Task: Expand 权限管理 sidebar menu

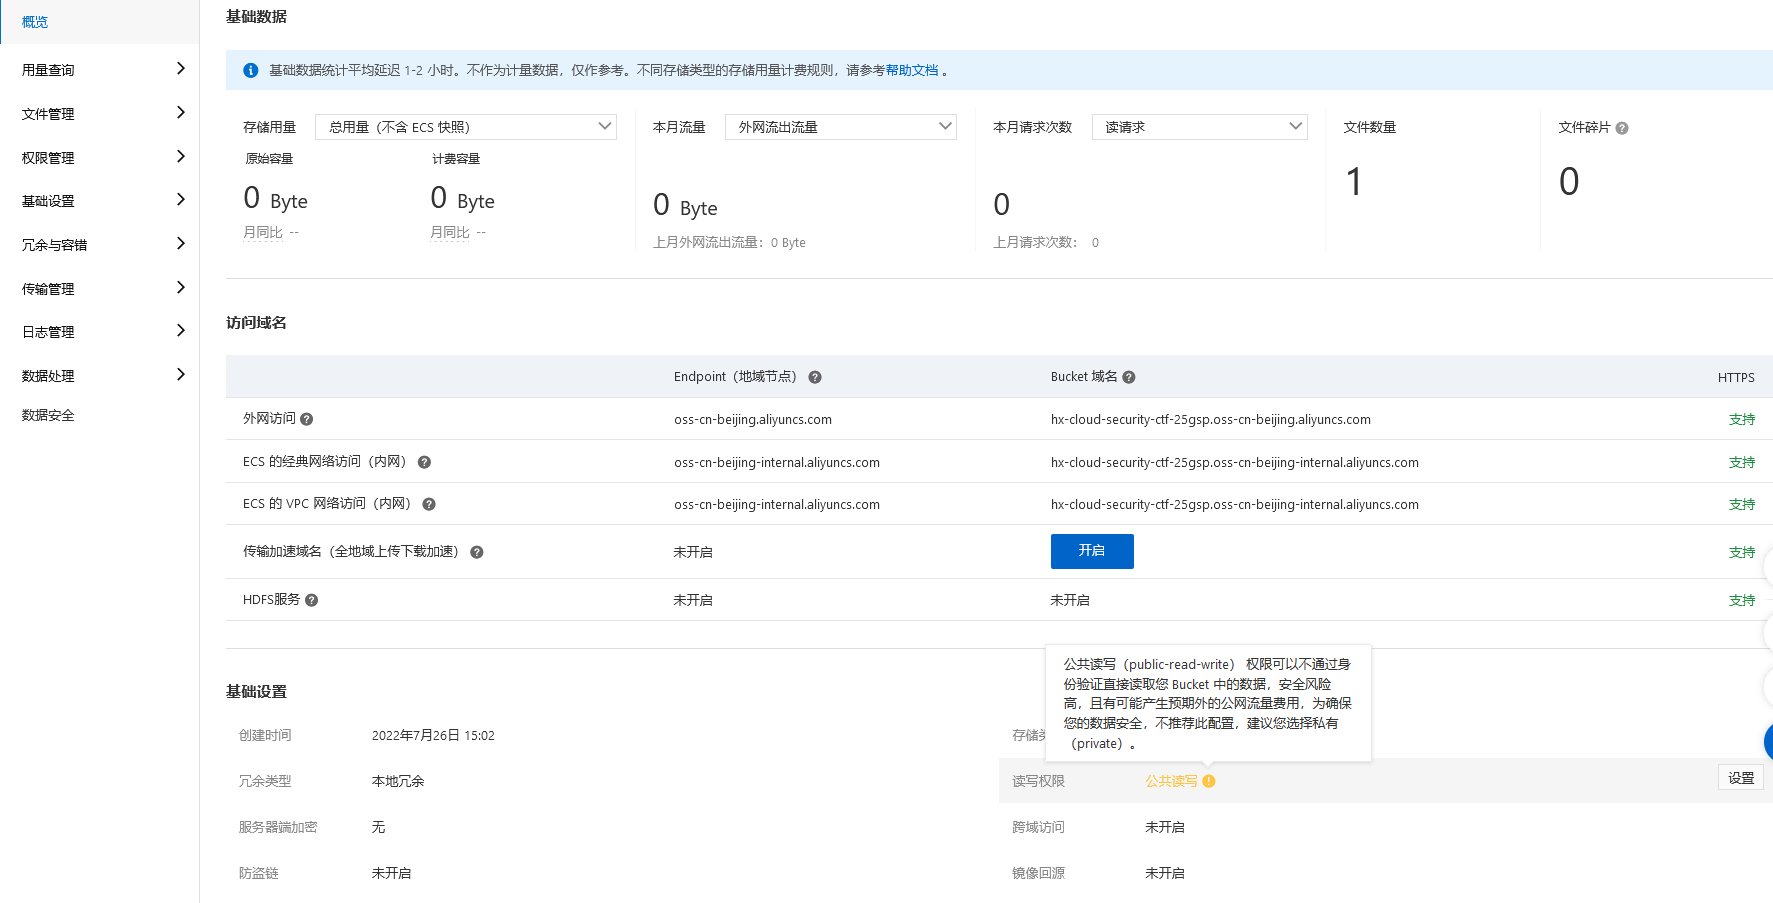Action: [100, 157]
